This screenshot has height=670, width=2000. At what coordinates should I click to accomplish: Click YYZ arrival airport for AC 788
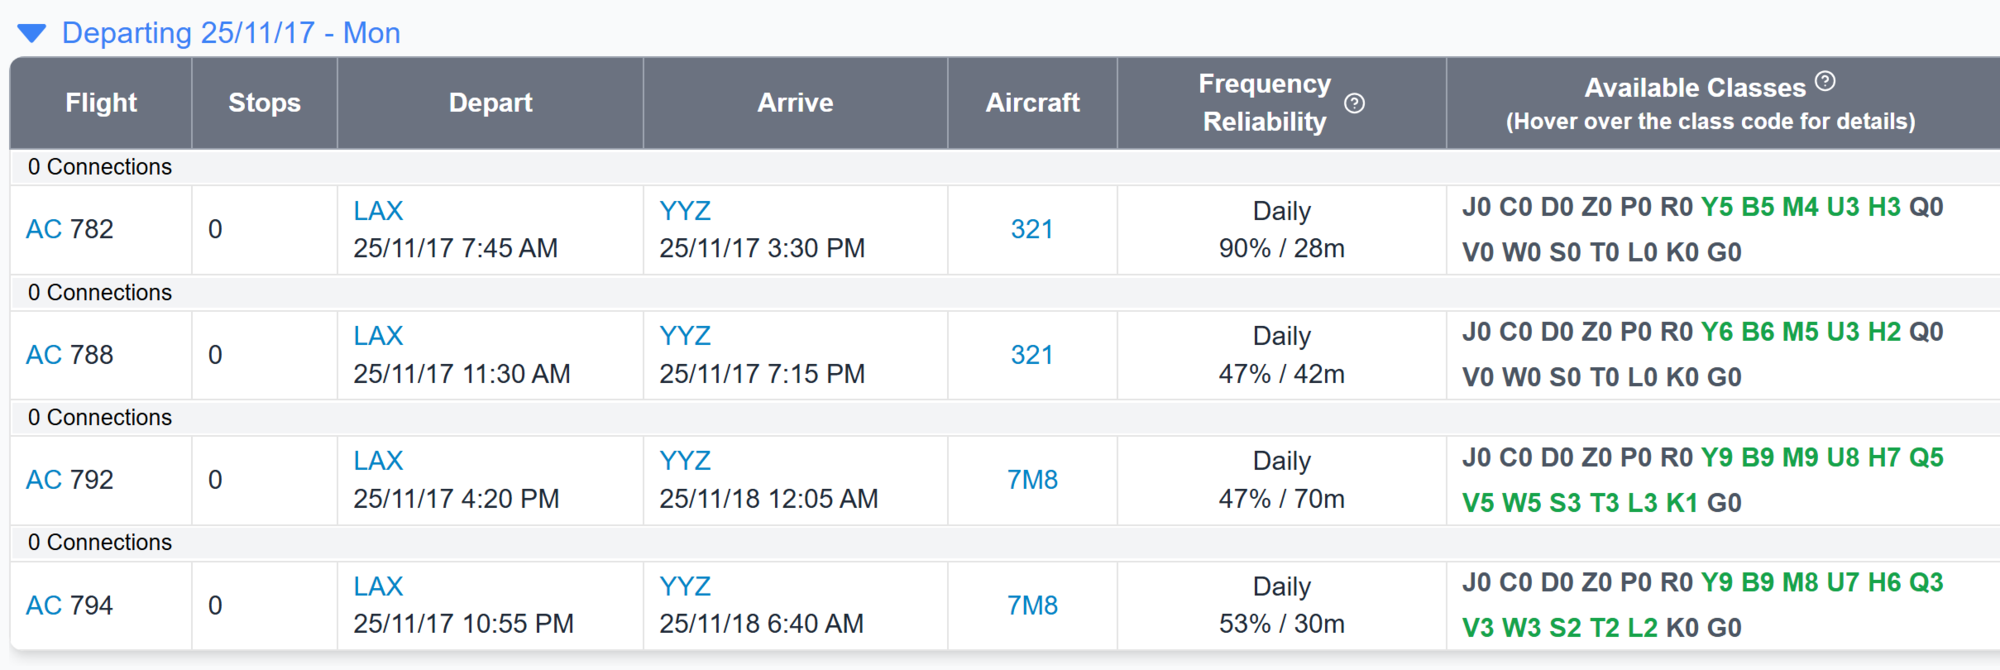coord(685,336)
